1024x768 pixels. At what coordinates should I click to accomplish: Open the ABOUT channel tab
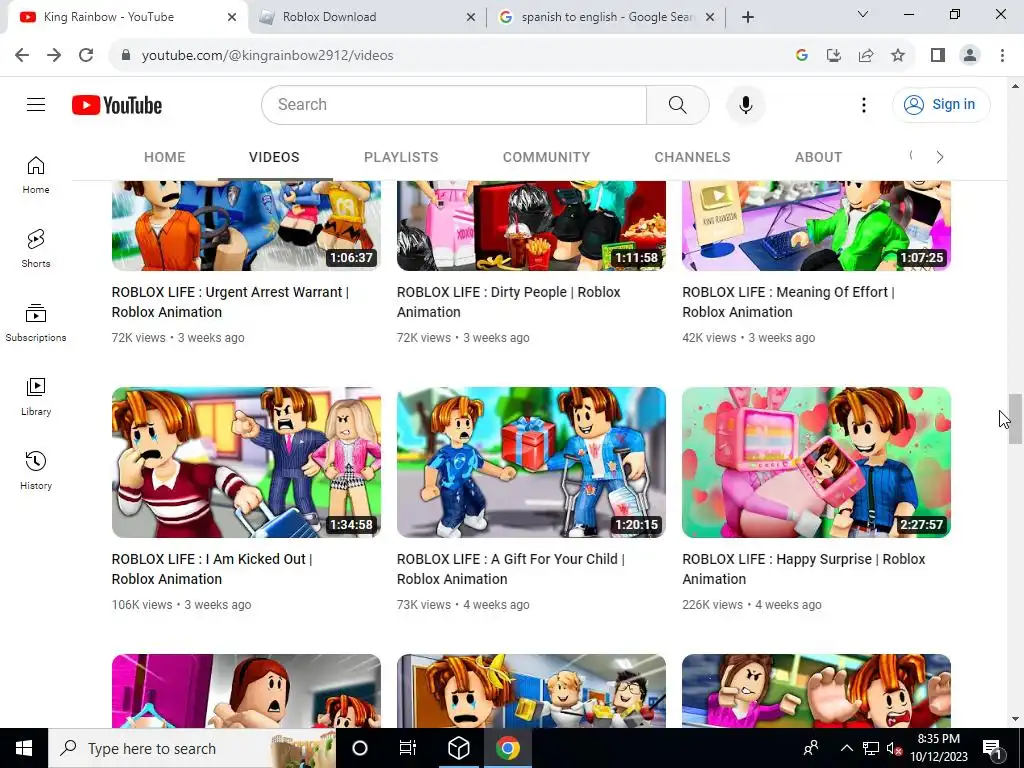click(x=818, y=157)
